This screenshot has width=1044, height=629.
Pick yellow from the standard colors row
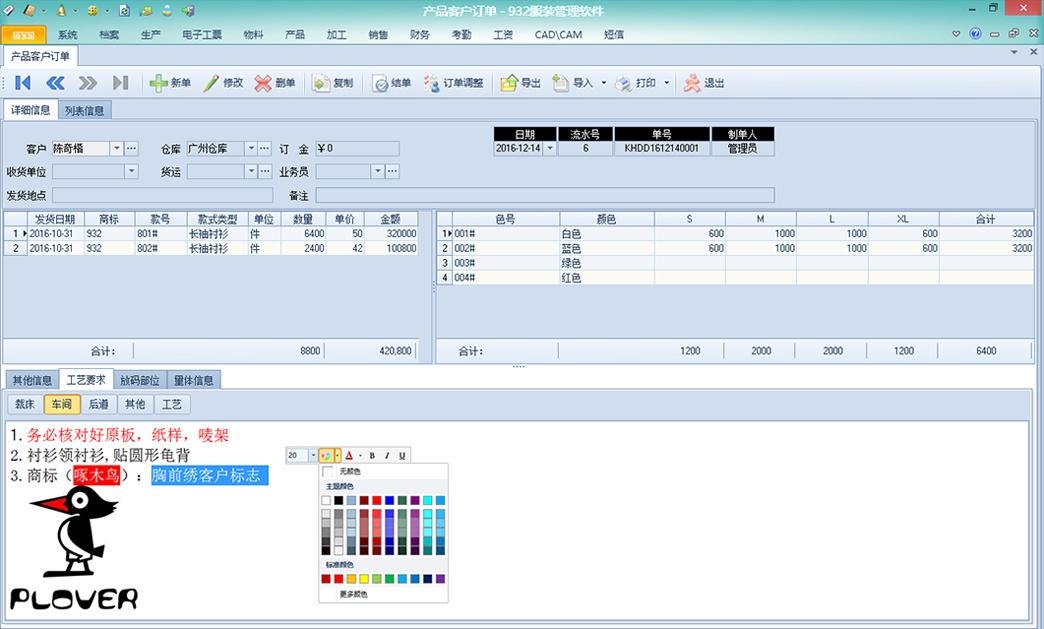pos(364,579)
